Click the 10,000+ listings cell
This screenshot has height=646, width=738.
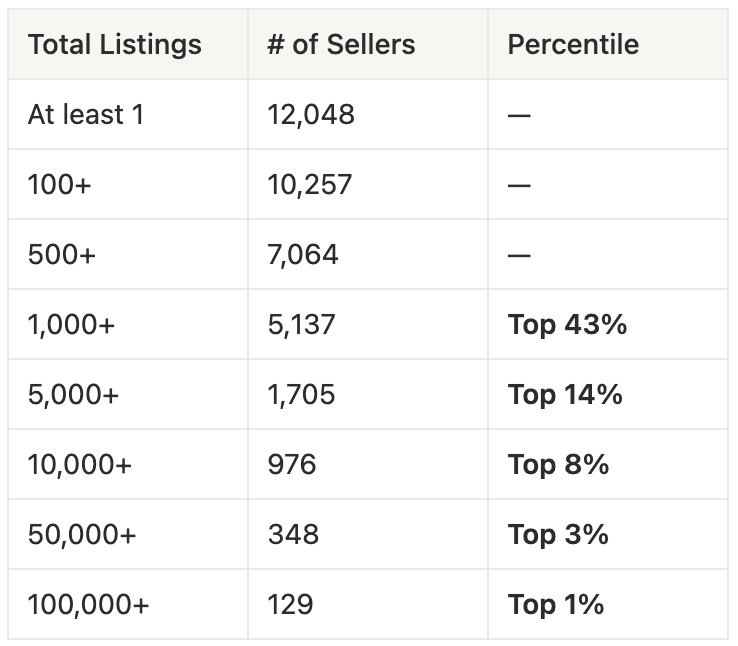(x=80, y=465)
